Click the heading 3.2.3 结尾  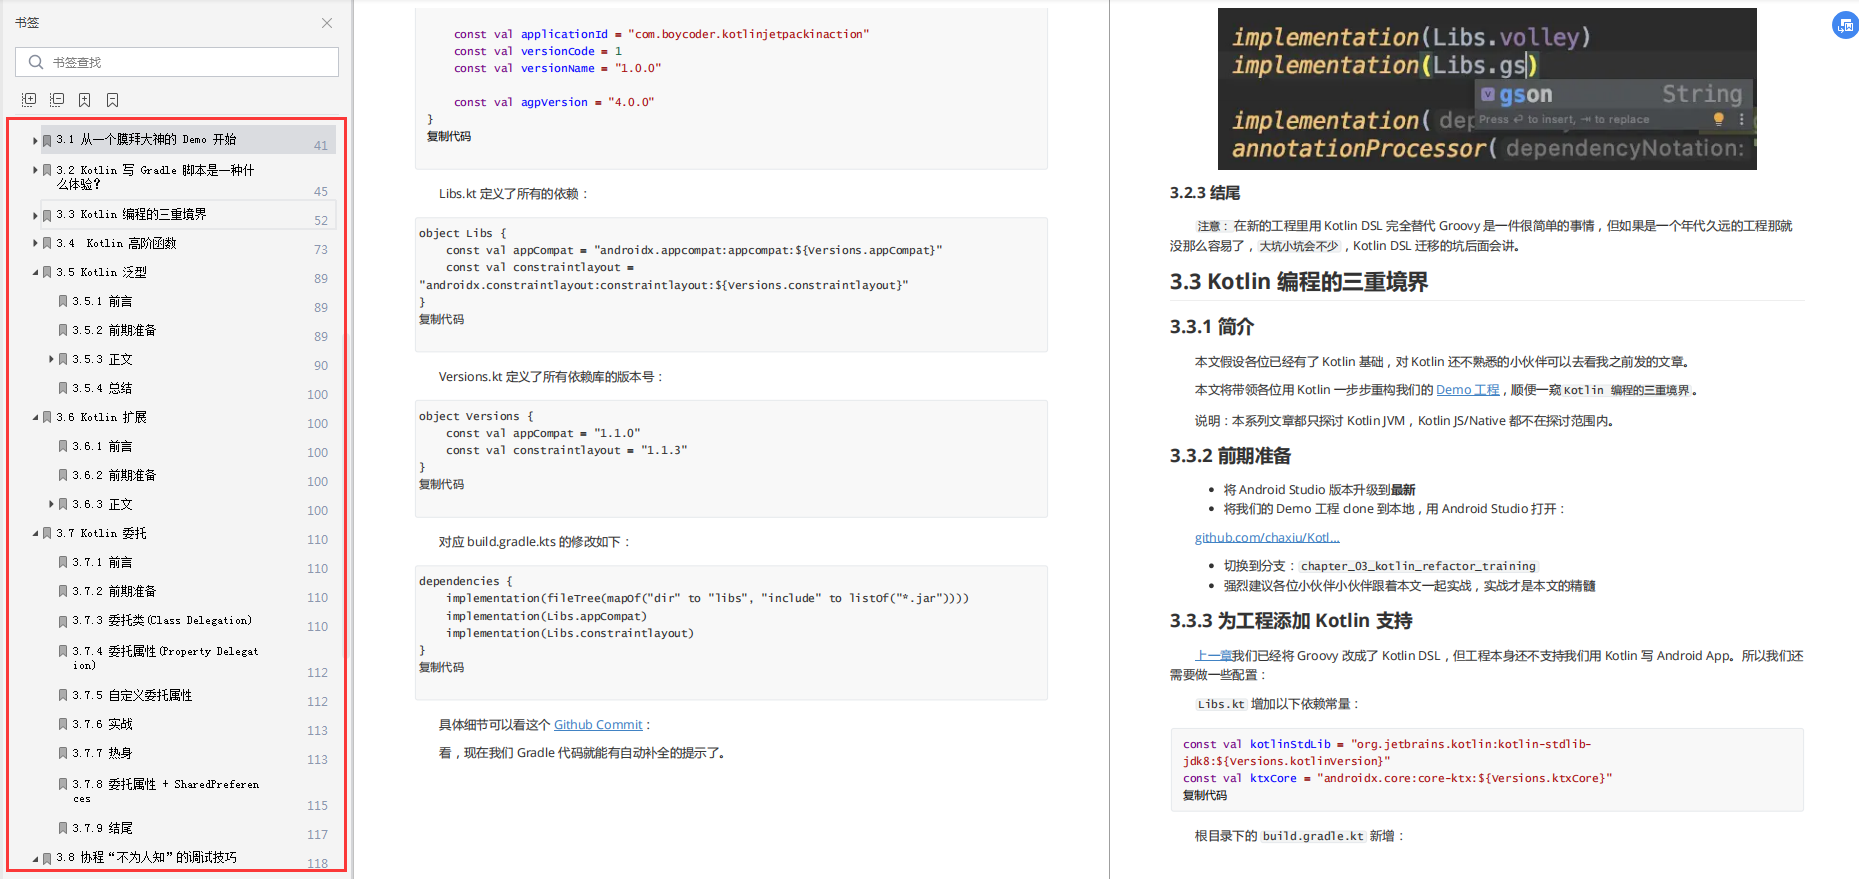click(x=1205, y=193)
